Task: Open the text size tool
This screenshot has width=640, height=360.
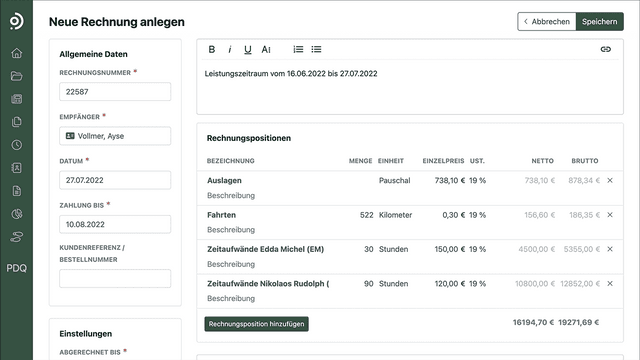Action: [266, 49]
